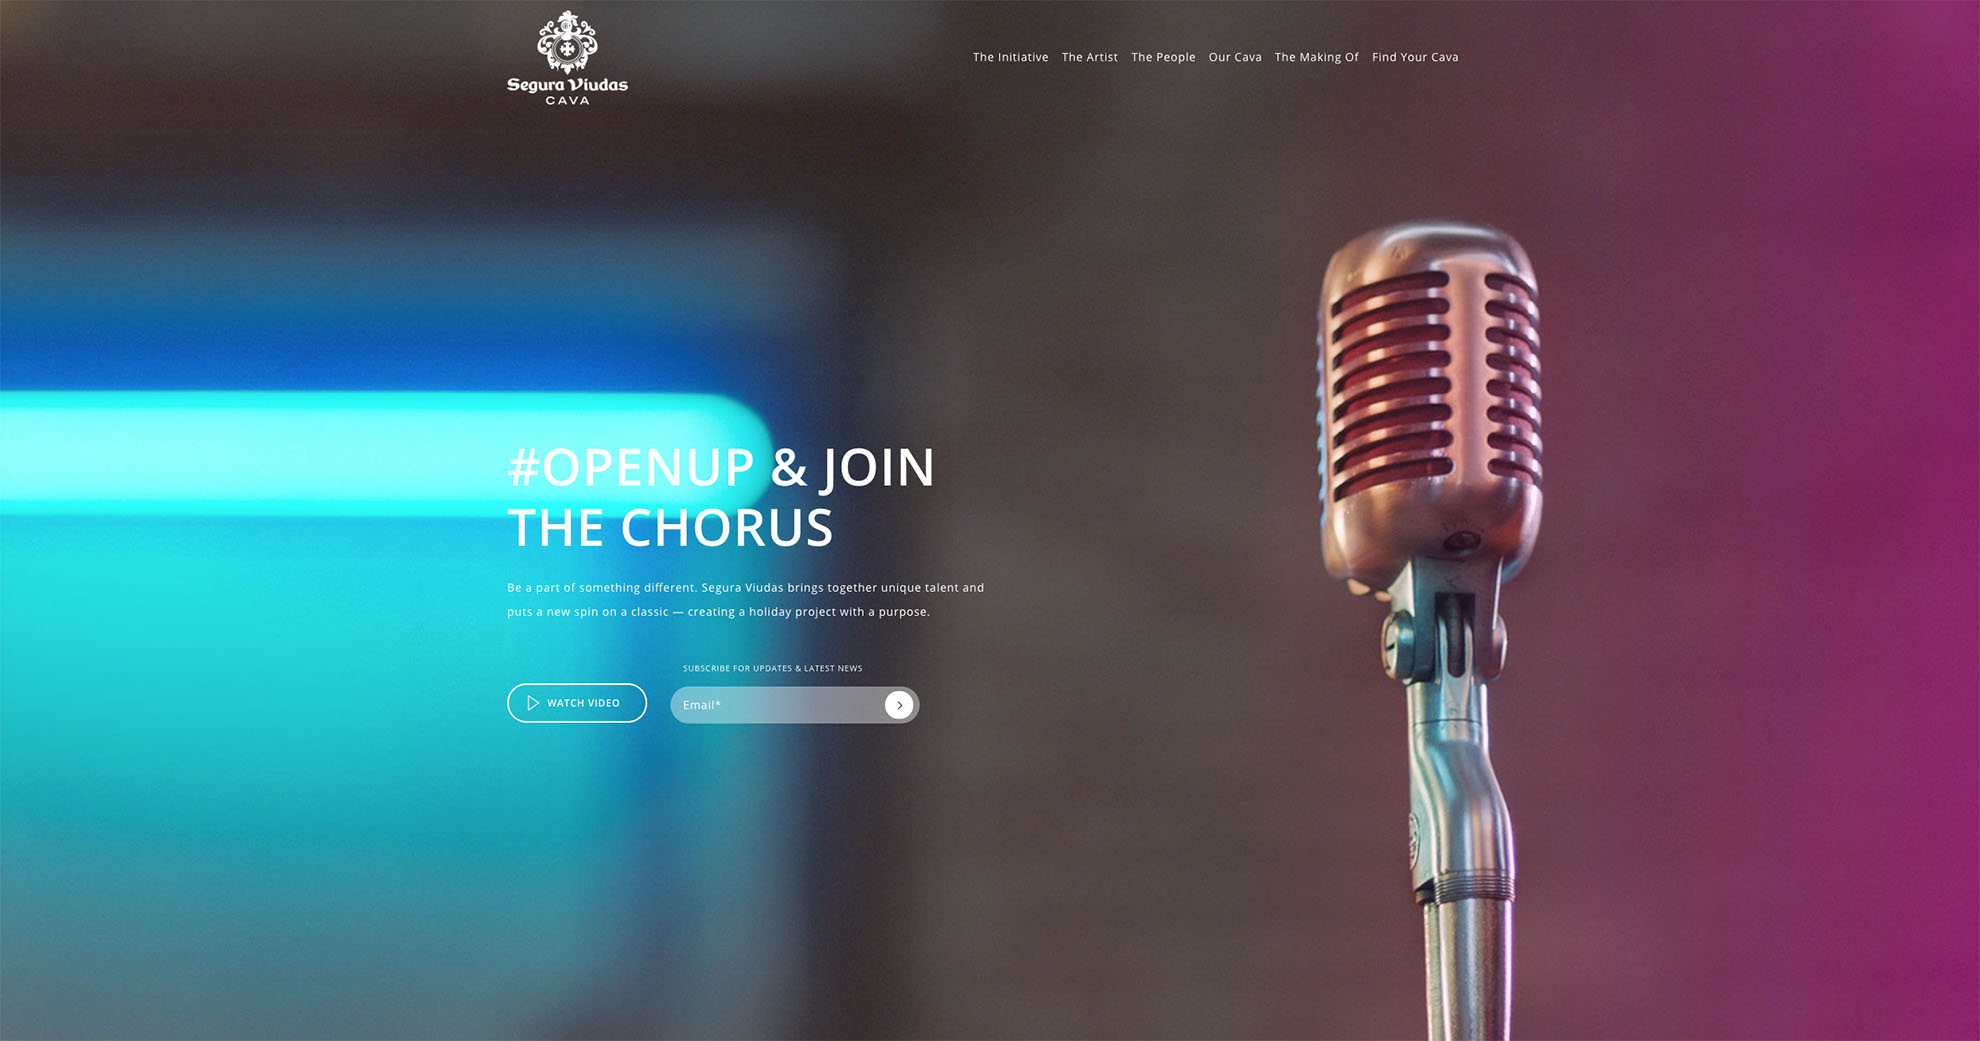Click the 'Be a part of something different' paragraph
The image size is (1980, 1041).
(x=745, y=599)
